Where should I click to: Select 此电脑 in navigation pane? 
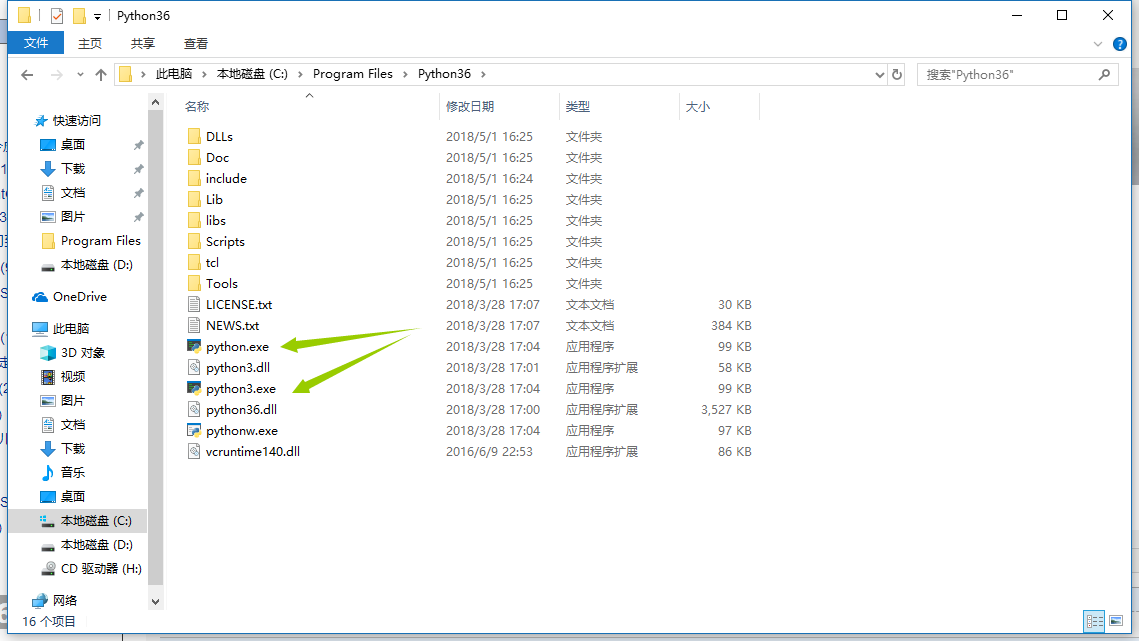[x=70, y=328]
